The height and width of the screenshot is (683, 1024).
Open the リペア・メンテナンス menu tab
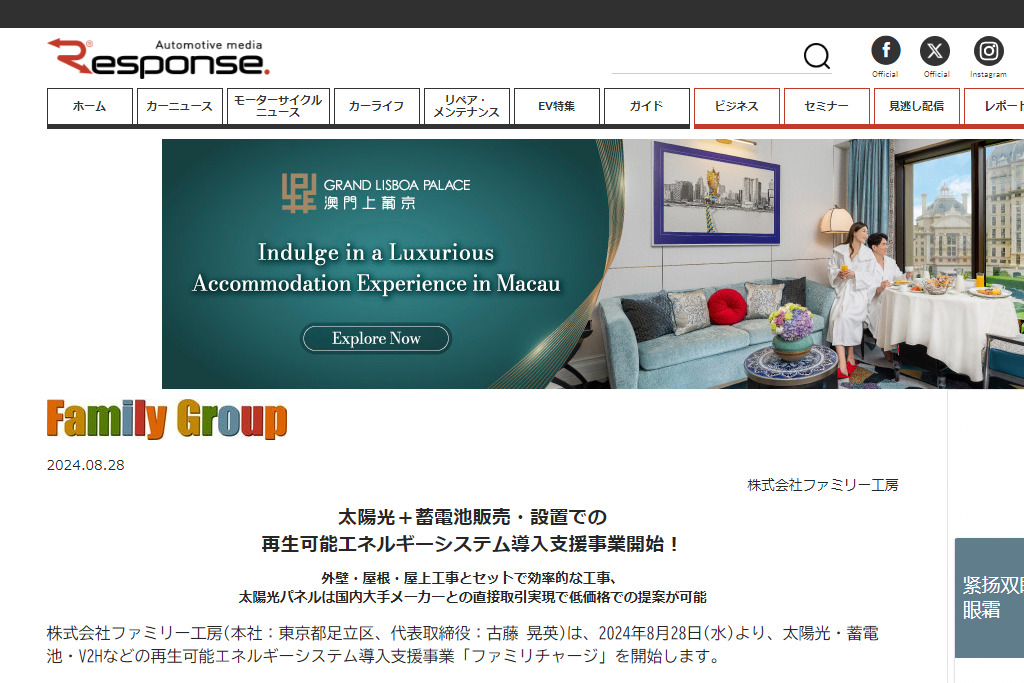tap(466, 106)
